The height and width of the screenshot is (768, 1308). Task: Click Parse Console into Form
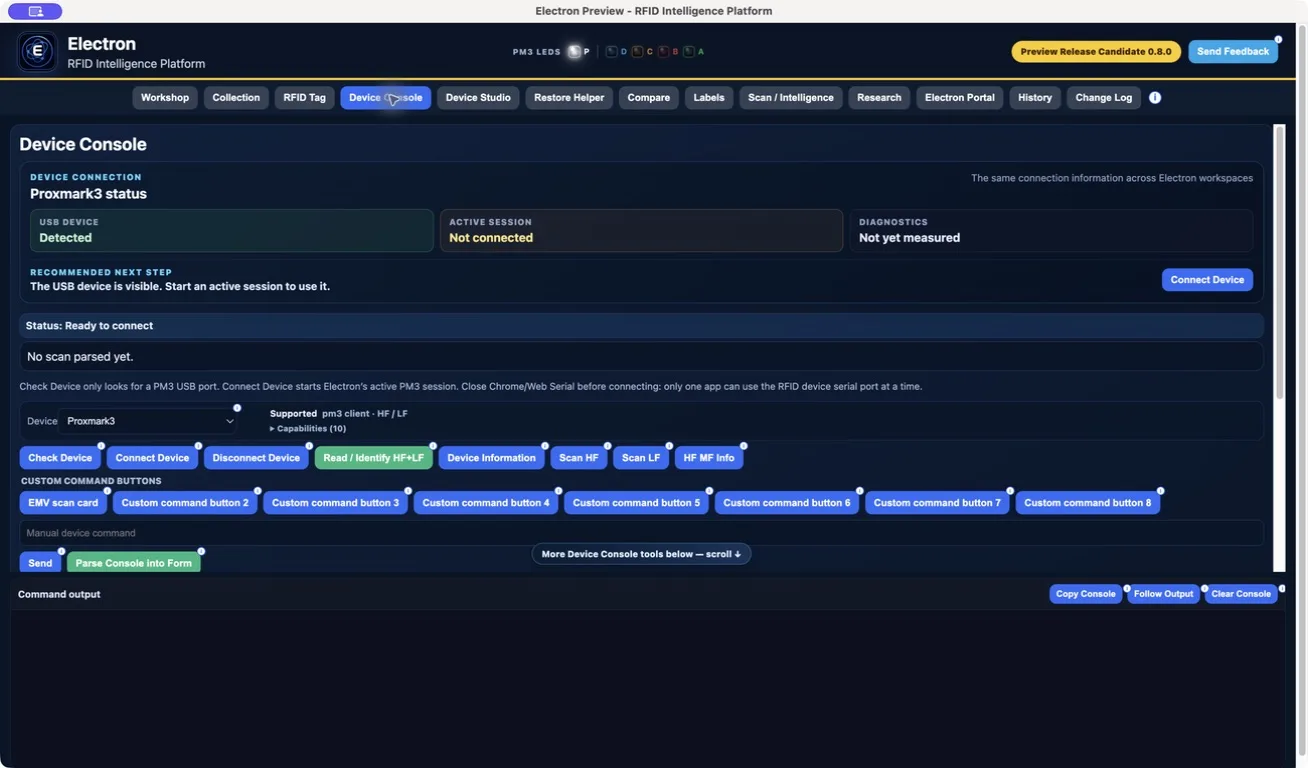click(x=134, y=563)
